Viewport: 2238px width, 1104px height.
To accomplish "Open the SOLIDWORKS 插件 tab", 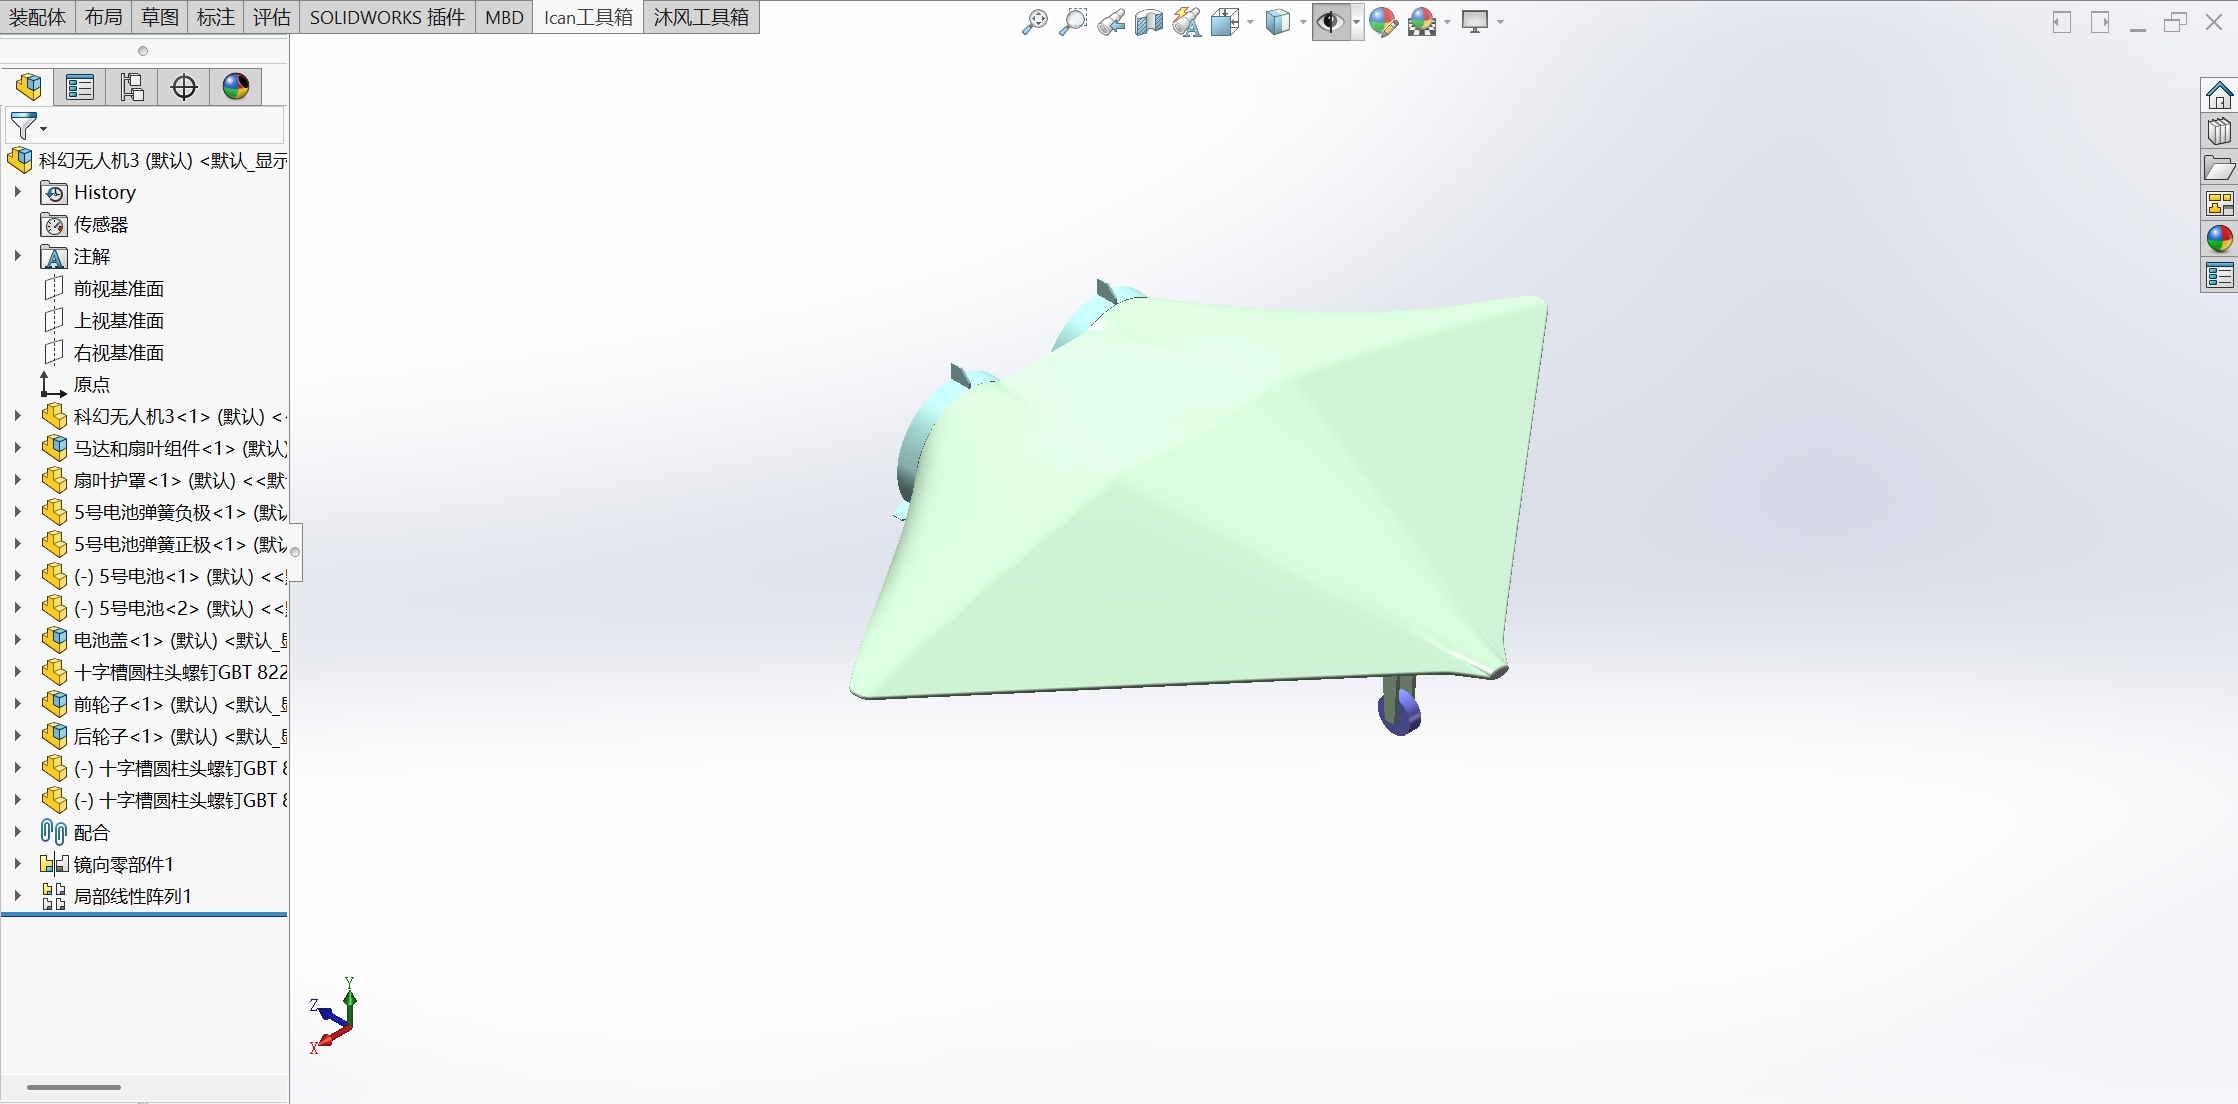I will (x=387, y=17).
